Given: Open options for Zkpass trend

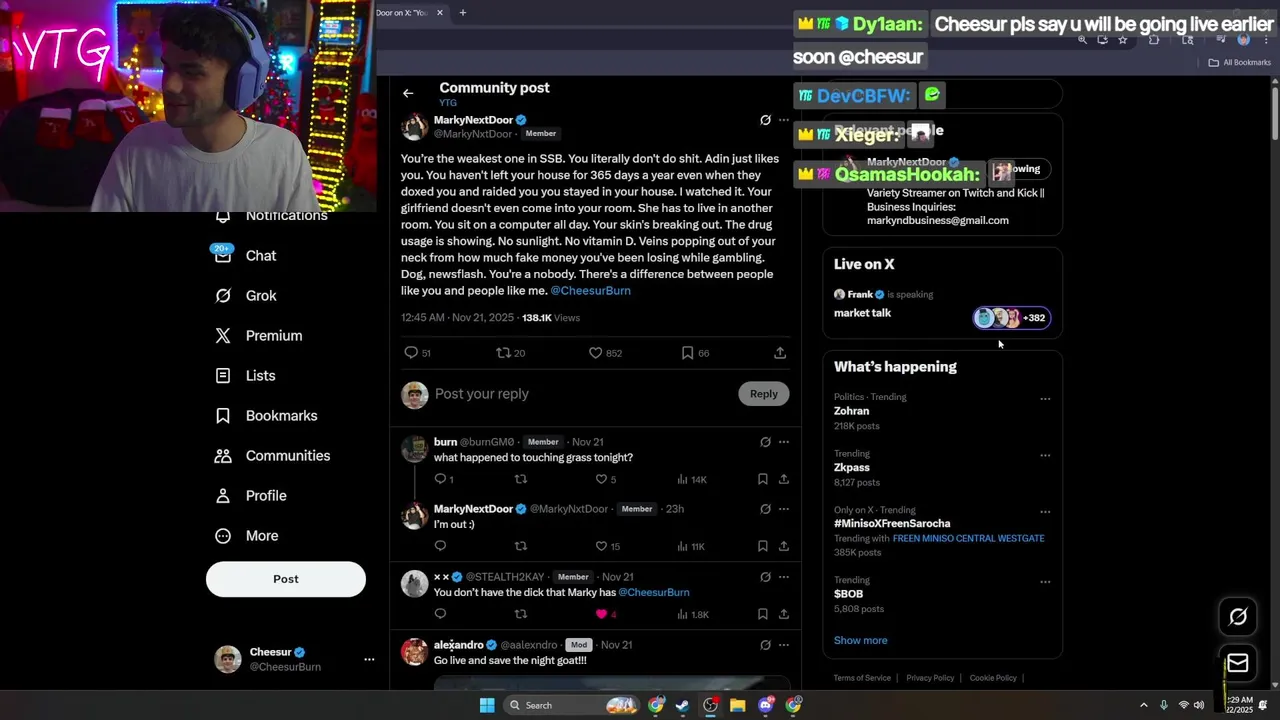Looking at the screenshot, I should coord(1045,455).
